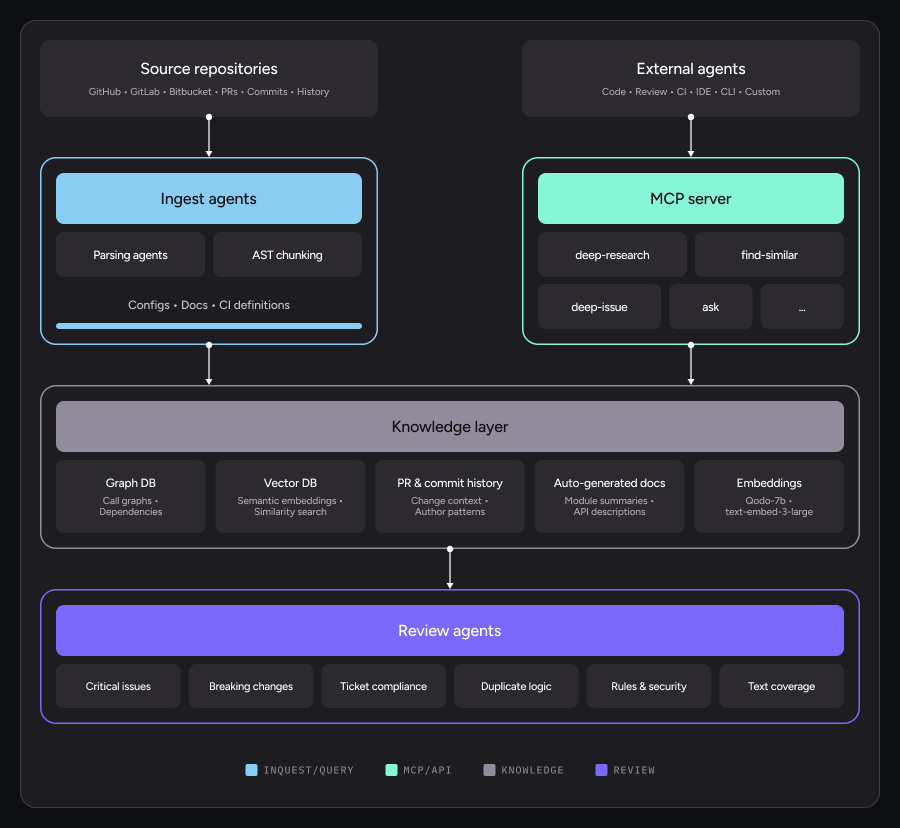Click the MCP/API legend label
Image resolution: width=900 pixels, height=828 pixels.
[x=428, y=770]
